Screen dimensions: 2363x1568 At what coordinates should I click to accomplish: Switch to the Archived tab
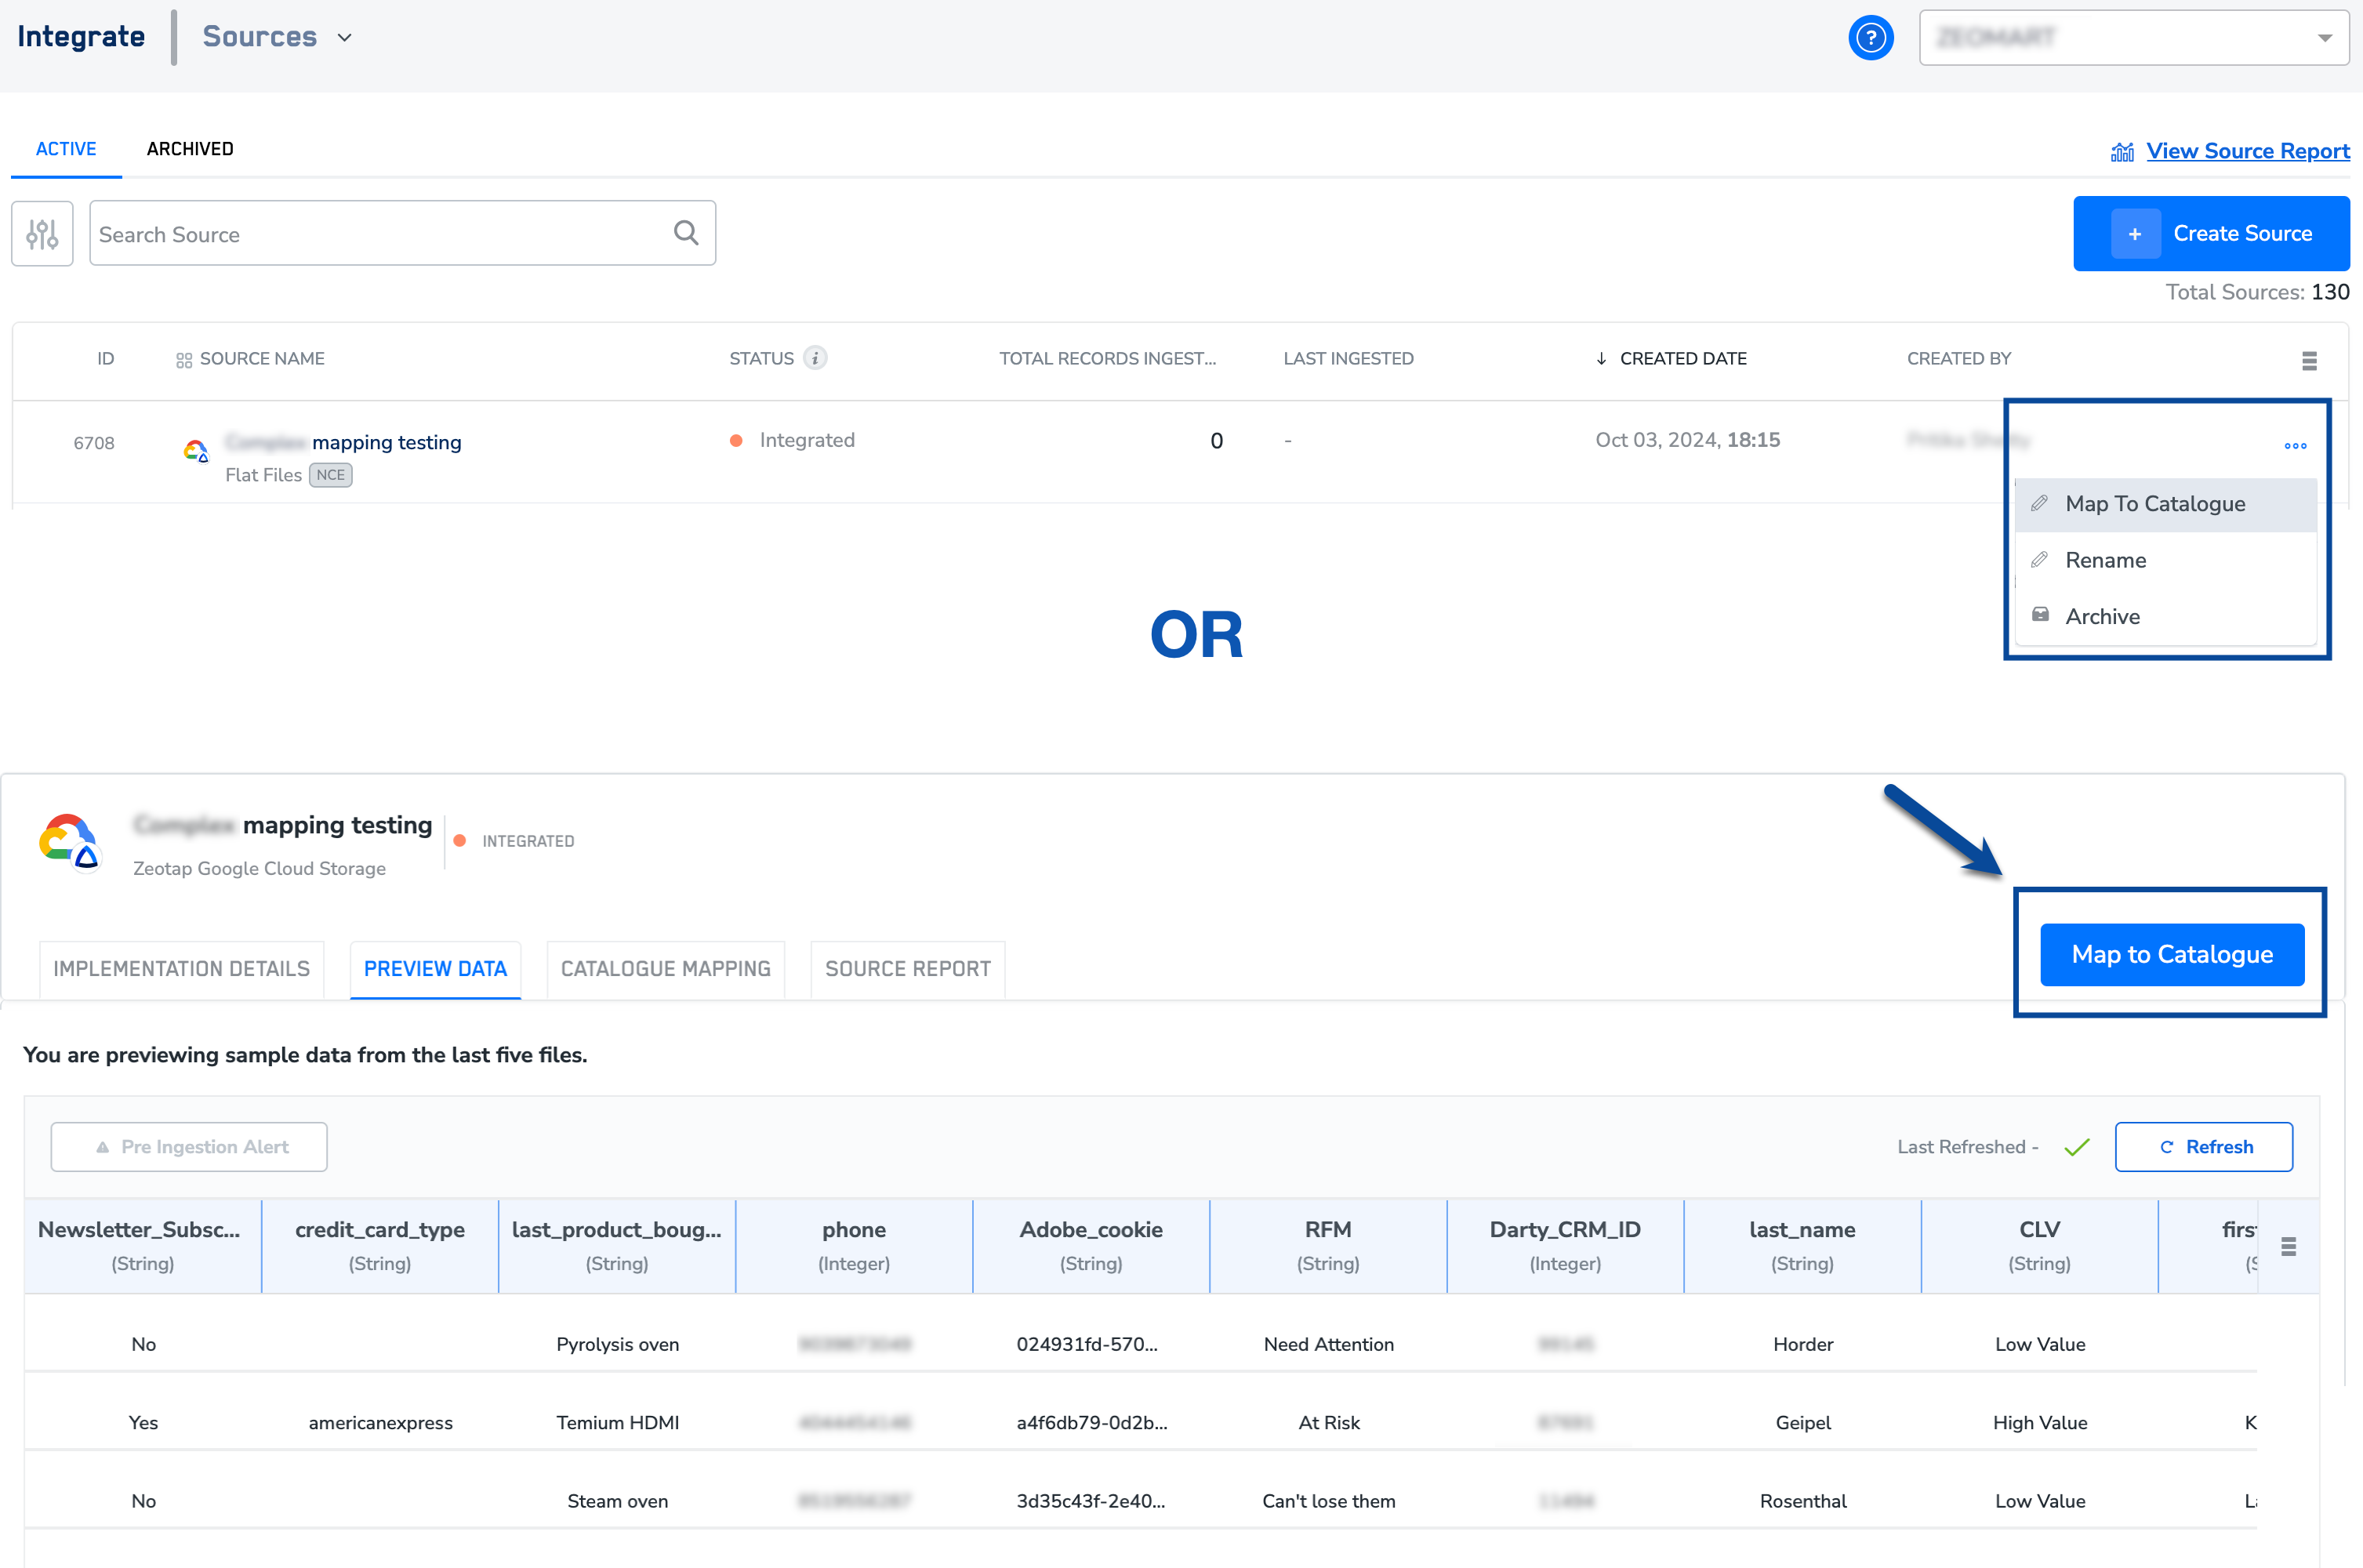click(190, 149)
